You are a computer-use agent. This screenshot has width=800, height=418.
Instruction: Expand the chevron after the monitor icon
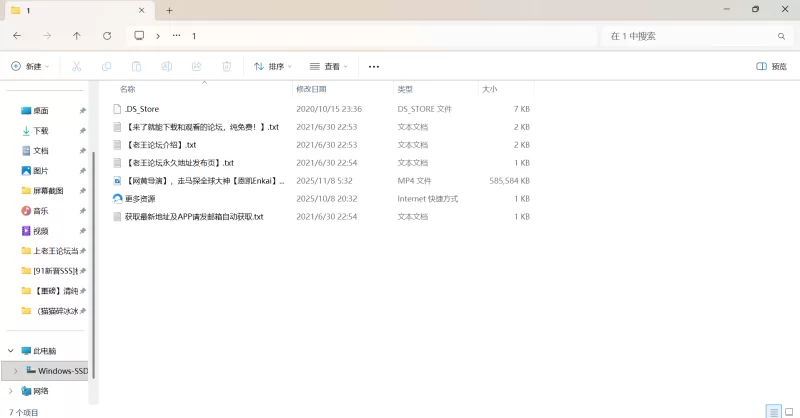158,36
